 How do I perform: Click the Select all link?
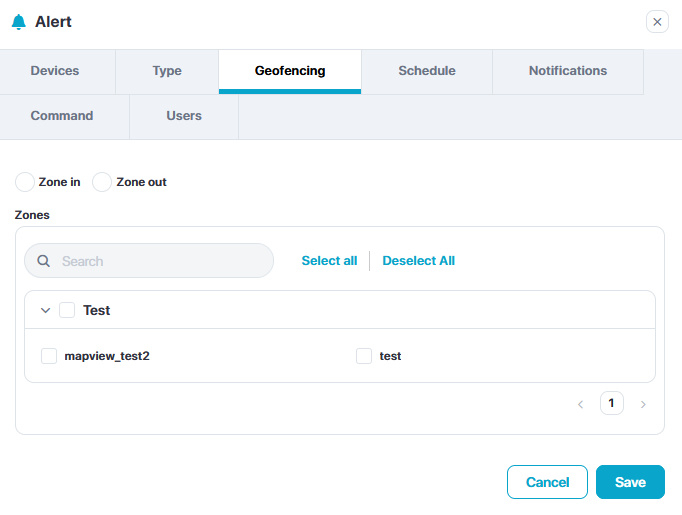coord(329,261)
